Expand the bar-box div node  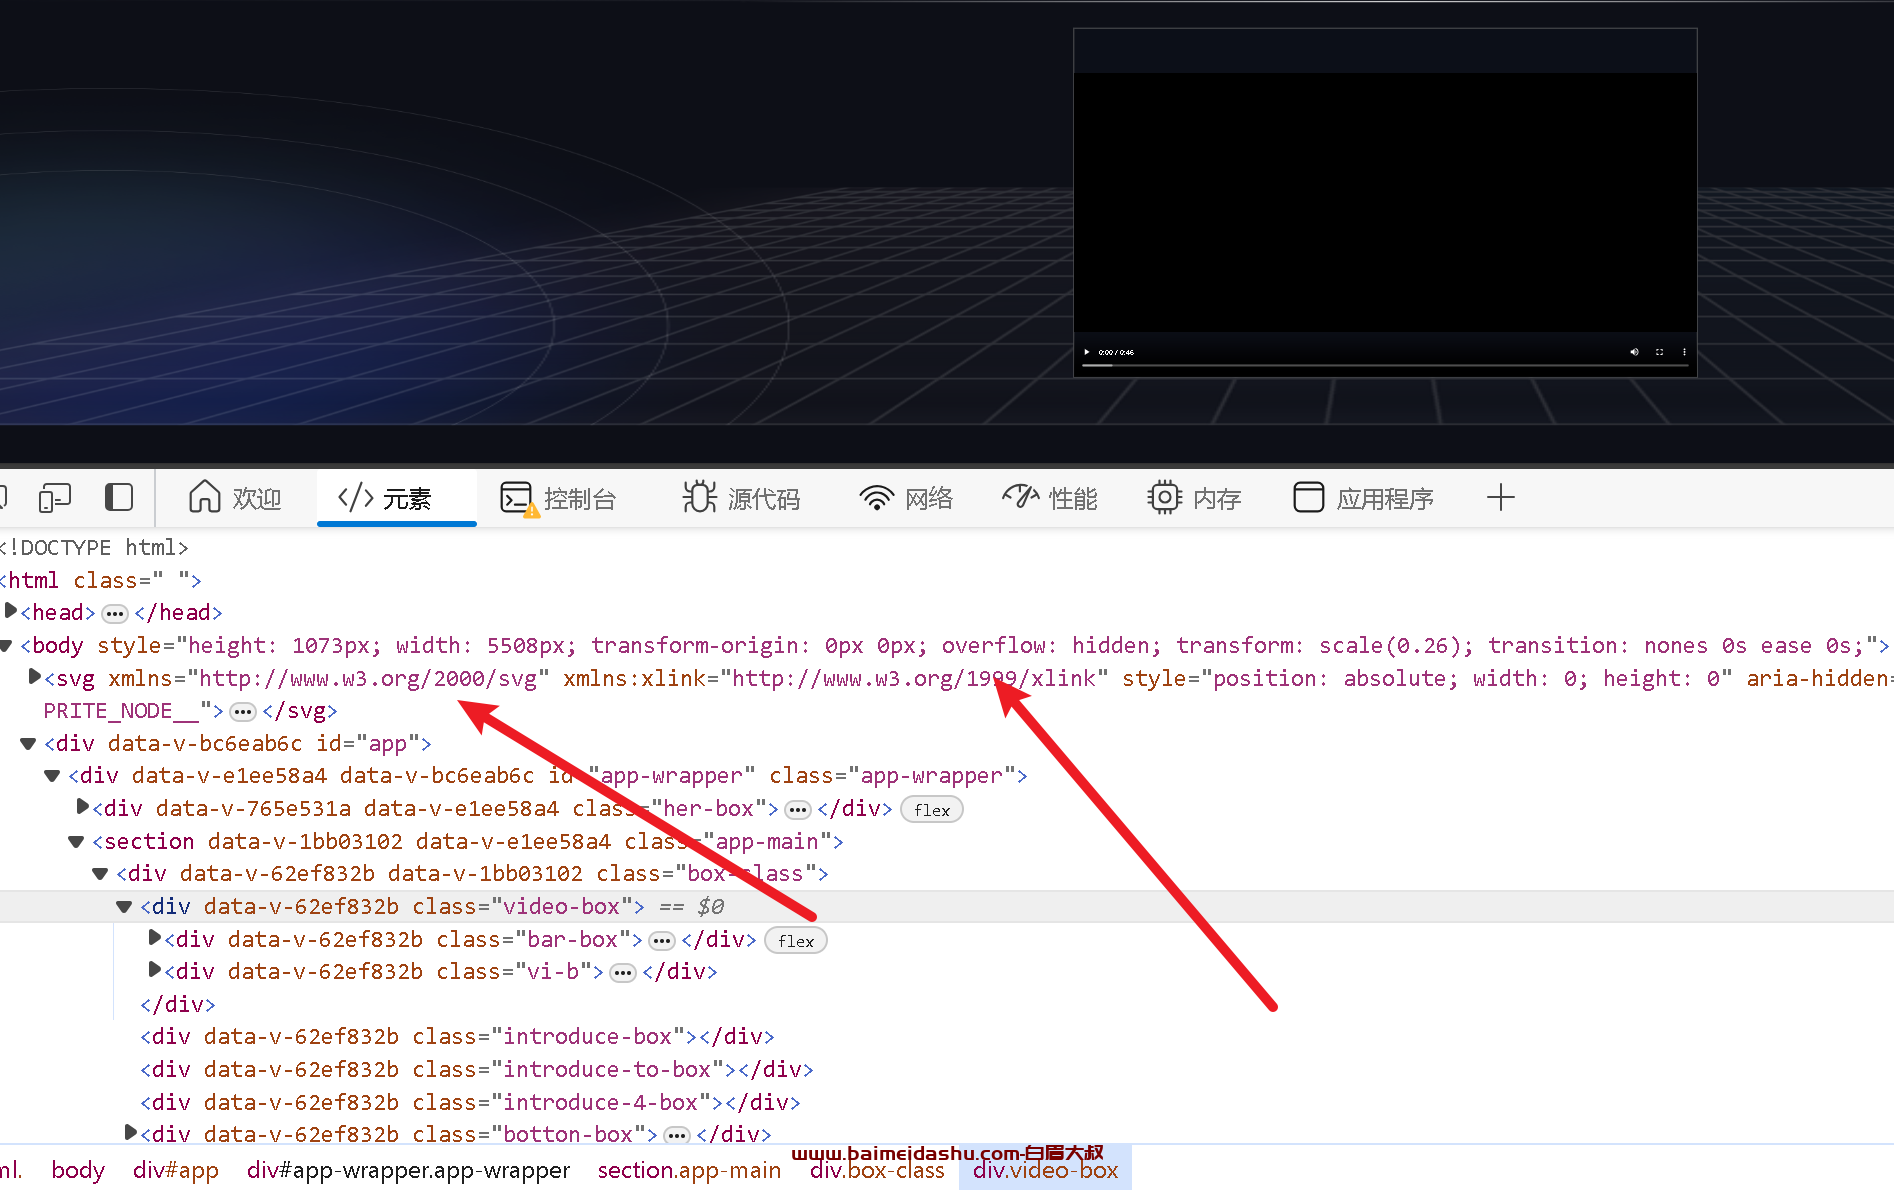155,938
